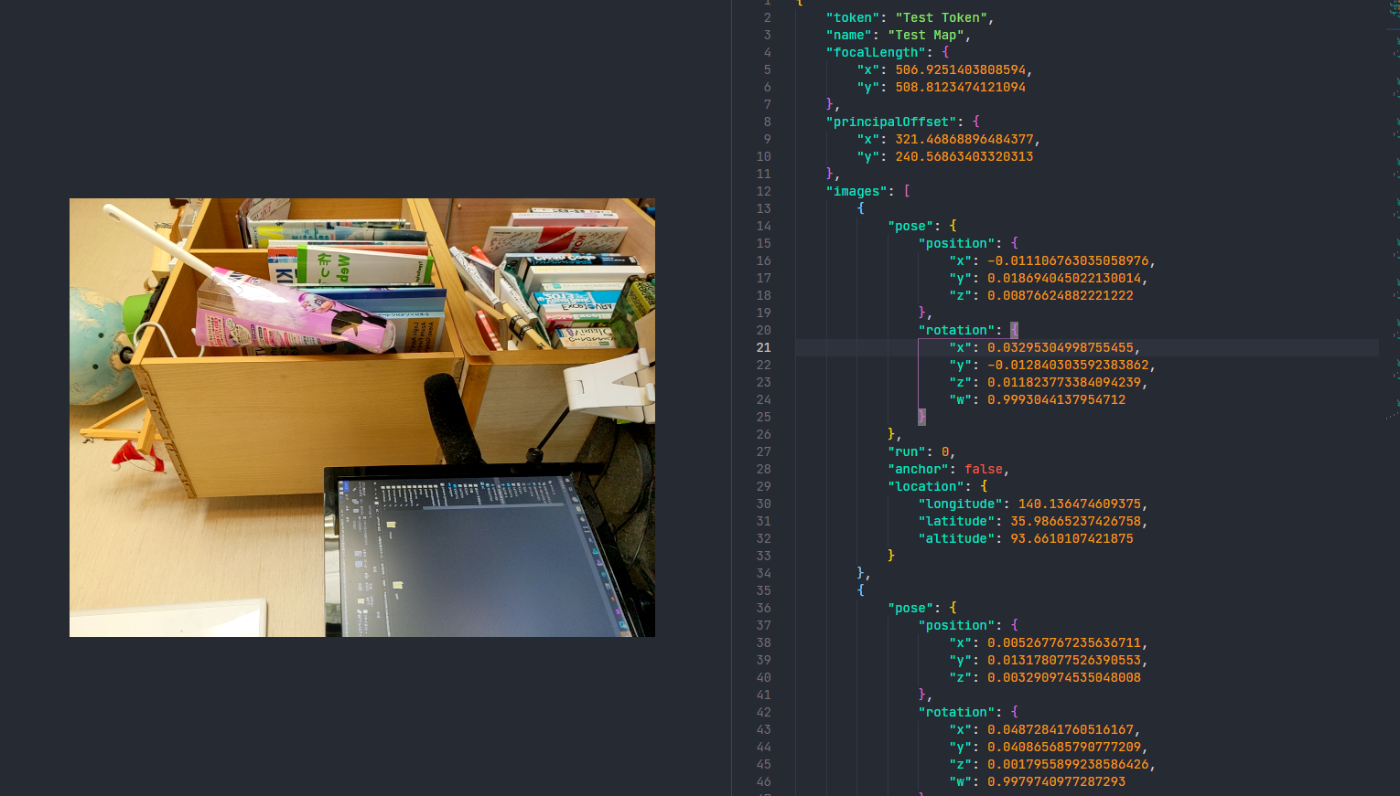The height and width of the screenshot is (796, 1400).
Task: Click the "pose" key on line 36
Action: [x=910, y=608]
